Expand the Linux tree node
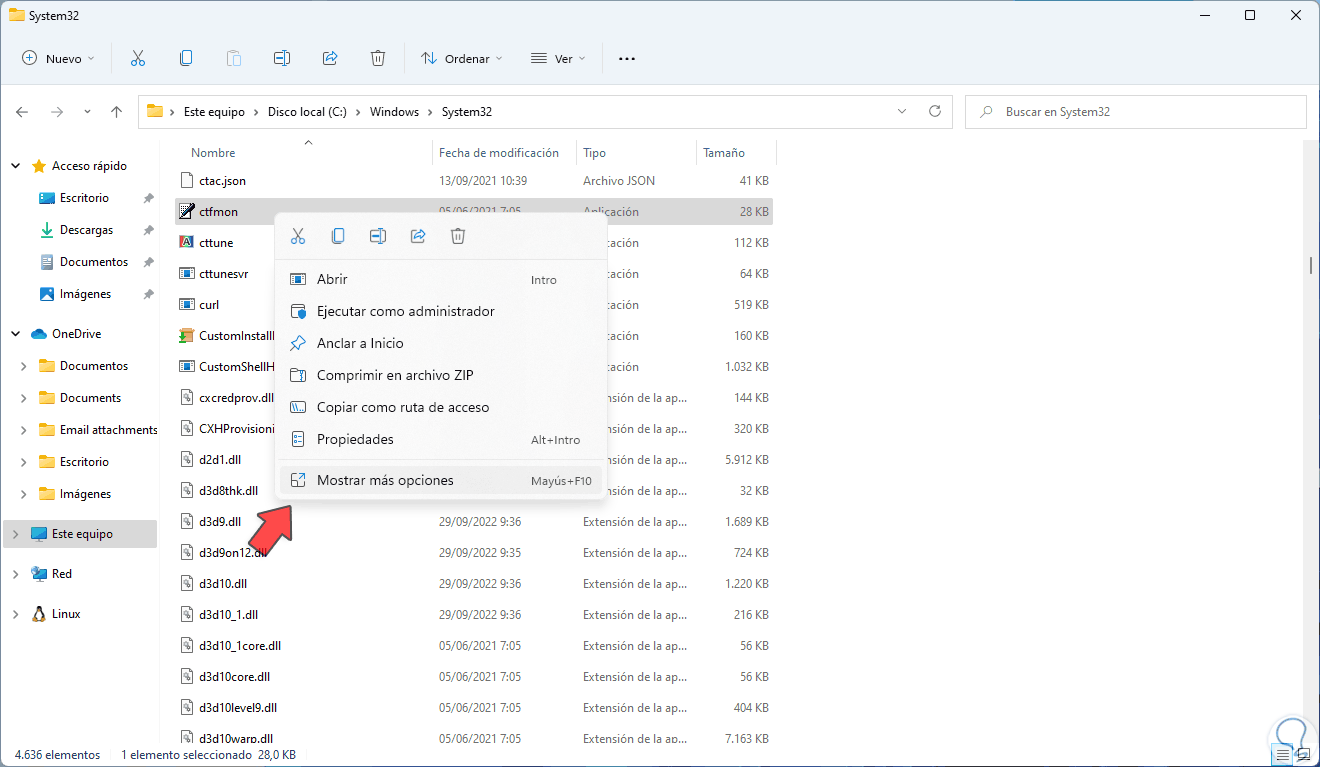The height and width of the screenshot is (767, 1320). (16, 614)
